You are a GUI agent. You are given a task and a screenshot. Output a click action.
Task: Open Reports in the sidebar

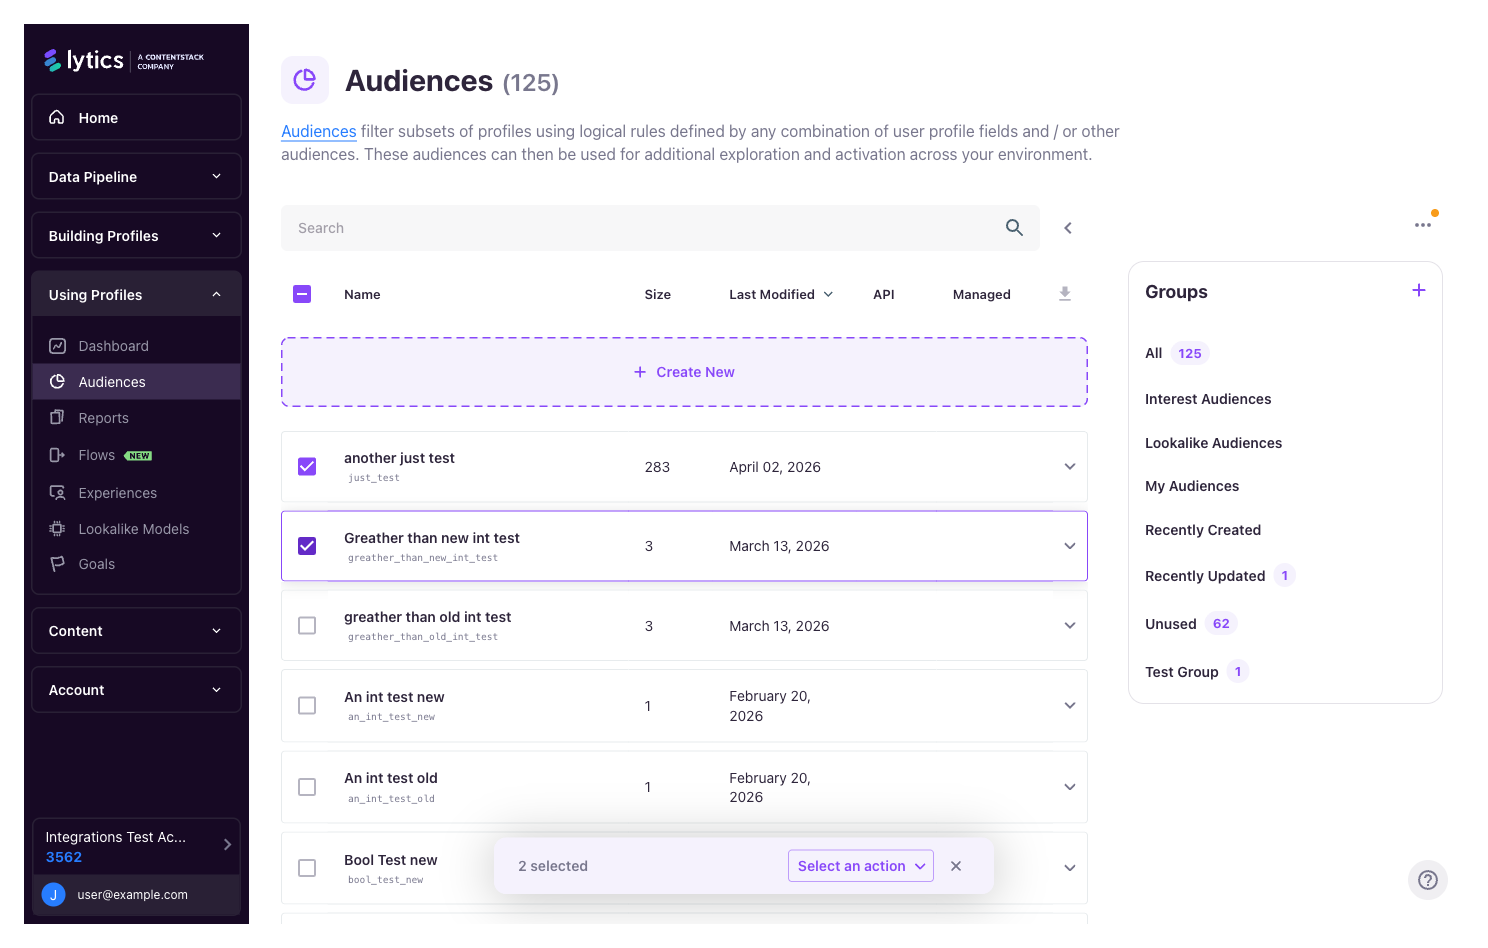point(102,417)
